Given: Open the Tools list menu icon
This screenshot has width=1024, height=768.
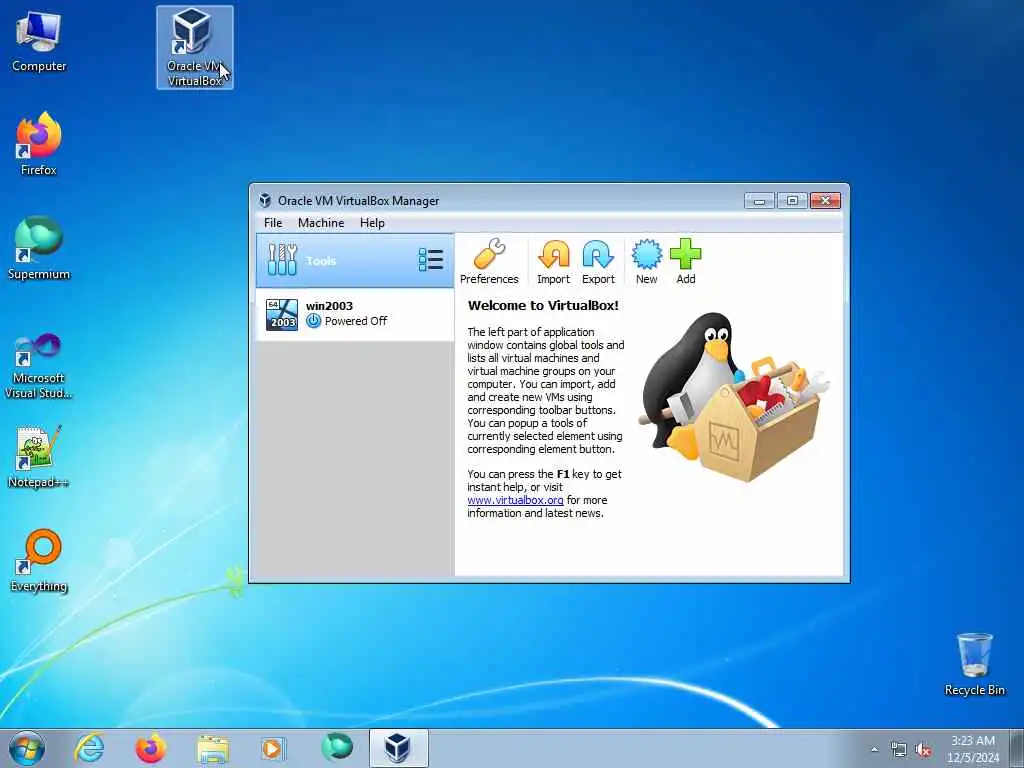Looking at the screenshot, I should (x=431, y=260).
